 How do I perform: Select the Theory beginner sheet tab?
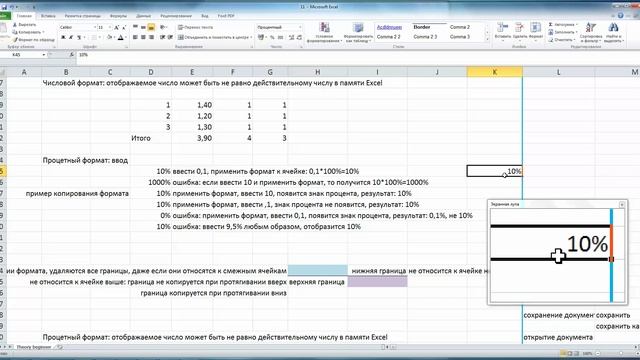coord(34,347)
